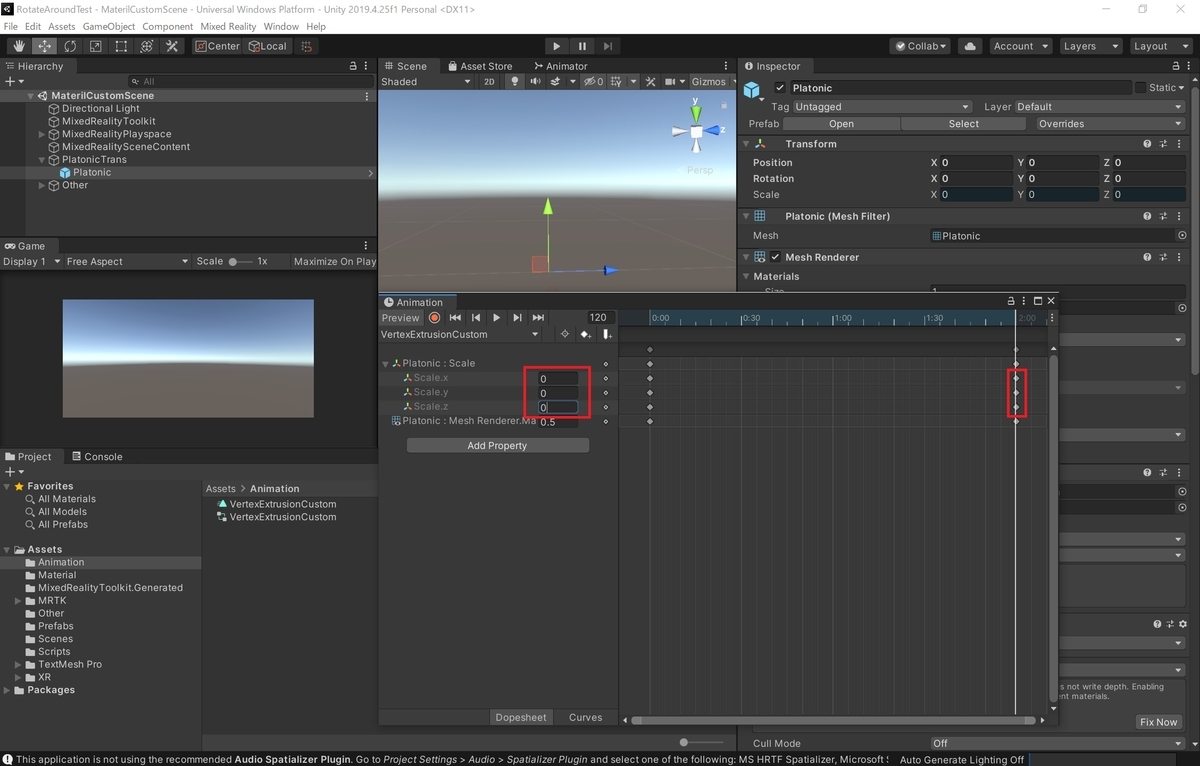Open Shaded draw mode dropdown
Screen dimensions: 1200x766
click(x=425, y=82)
